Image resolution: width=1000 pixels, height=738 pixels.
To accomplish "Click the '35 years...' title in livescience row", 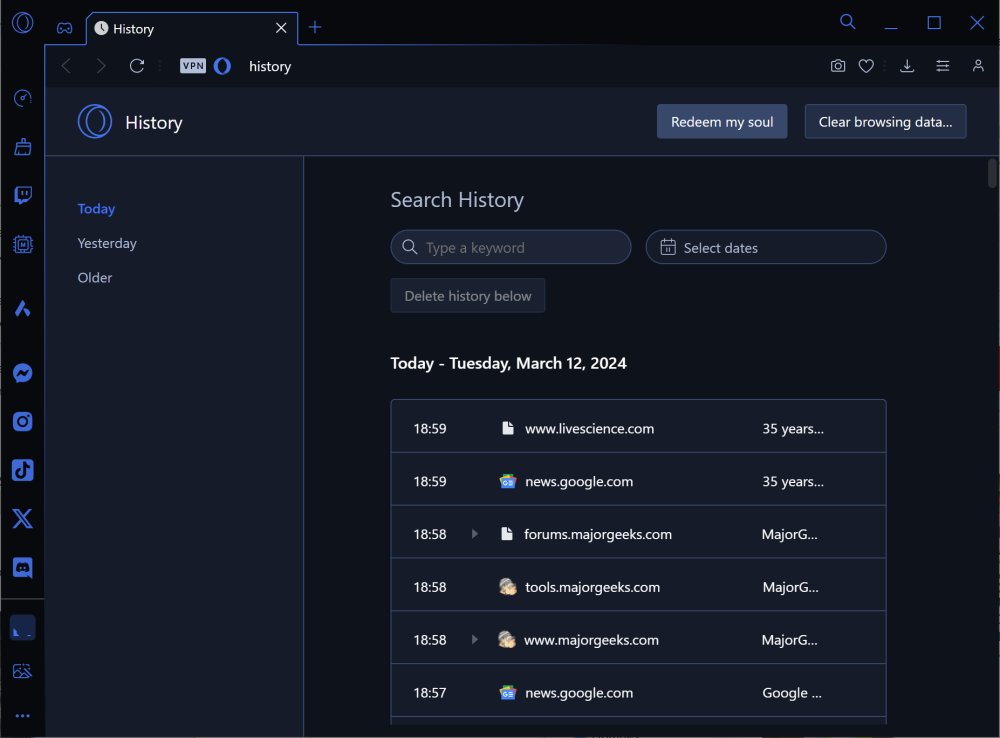I will (793, 429).
